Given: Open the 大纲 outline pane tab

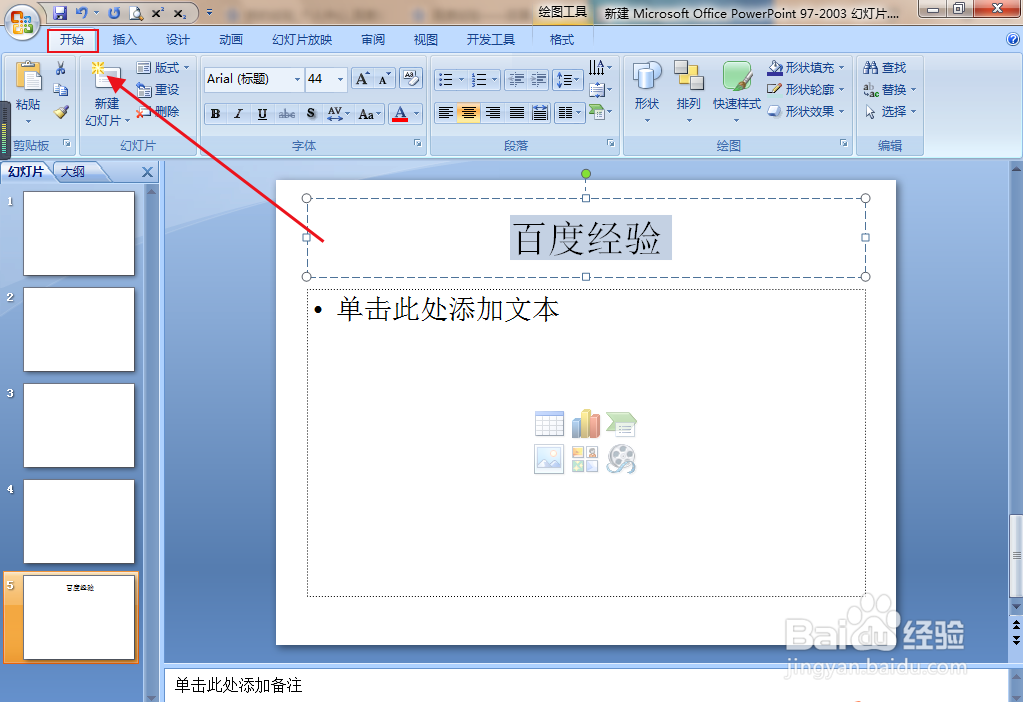Looking at the screenshot, I should click(x=73, y=172).
